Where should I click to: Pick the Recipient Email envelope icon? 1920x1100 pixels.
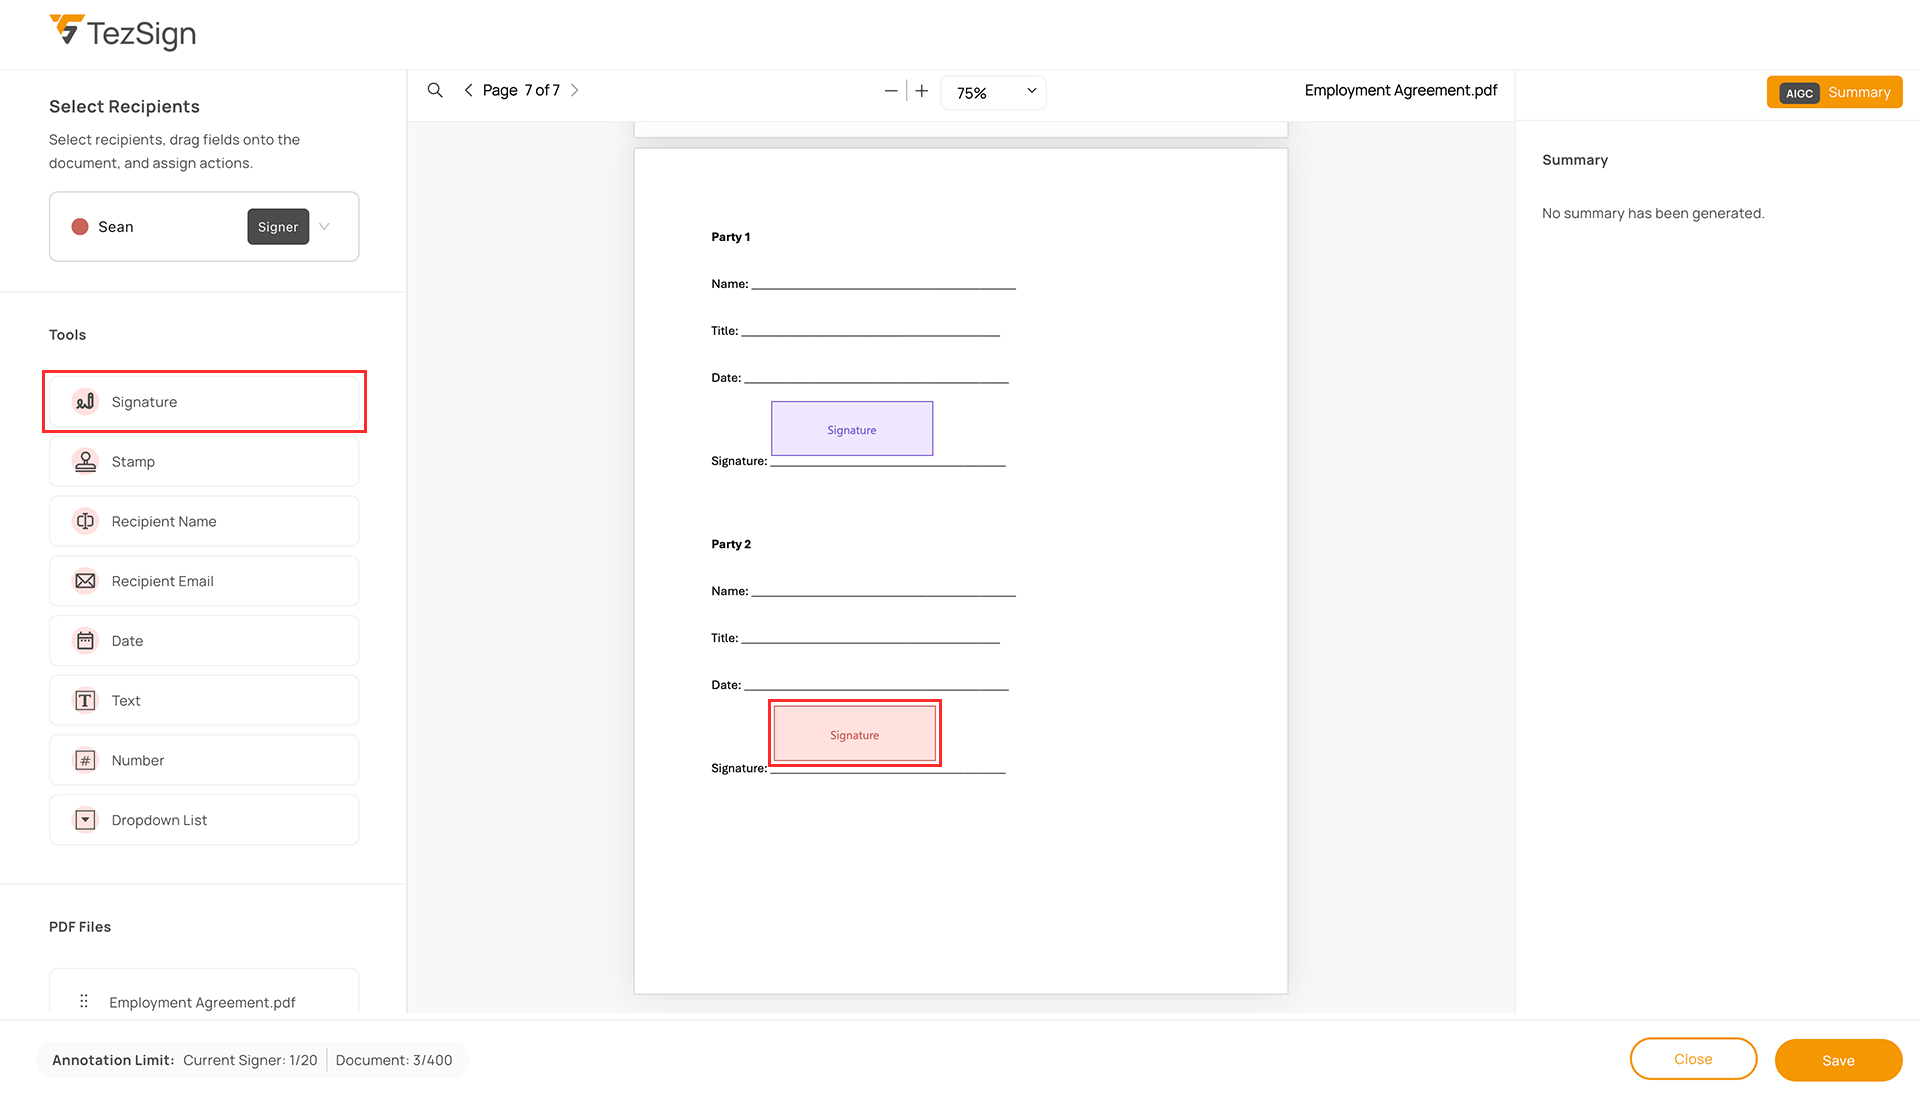[86, 581]
